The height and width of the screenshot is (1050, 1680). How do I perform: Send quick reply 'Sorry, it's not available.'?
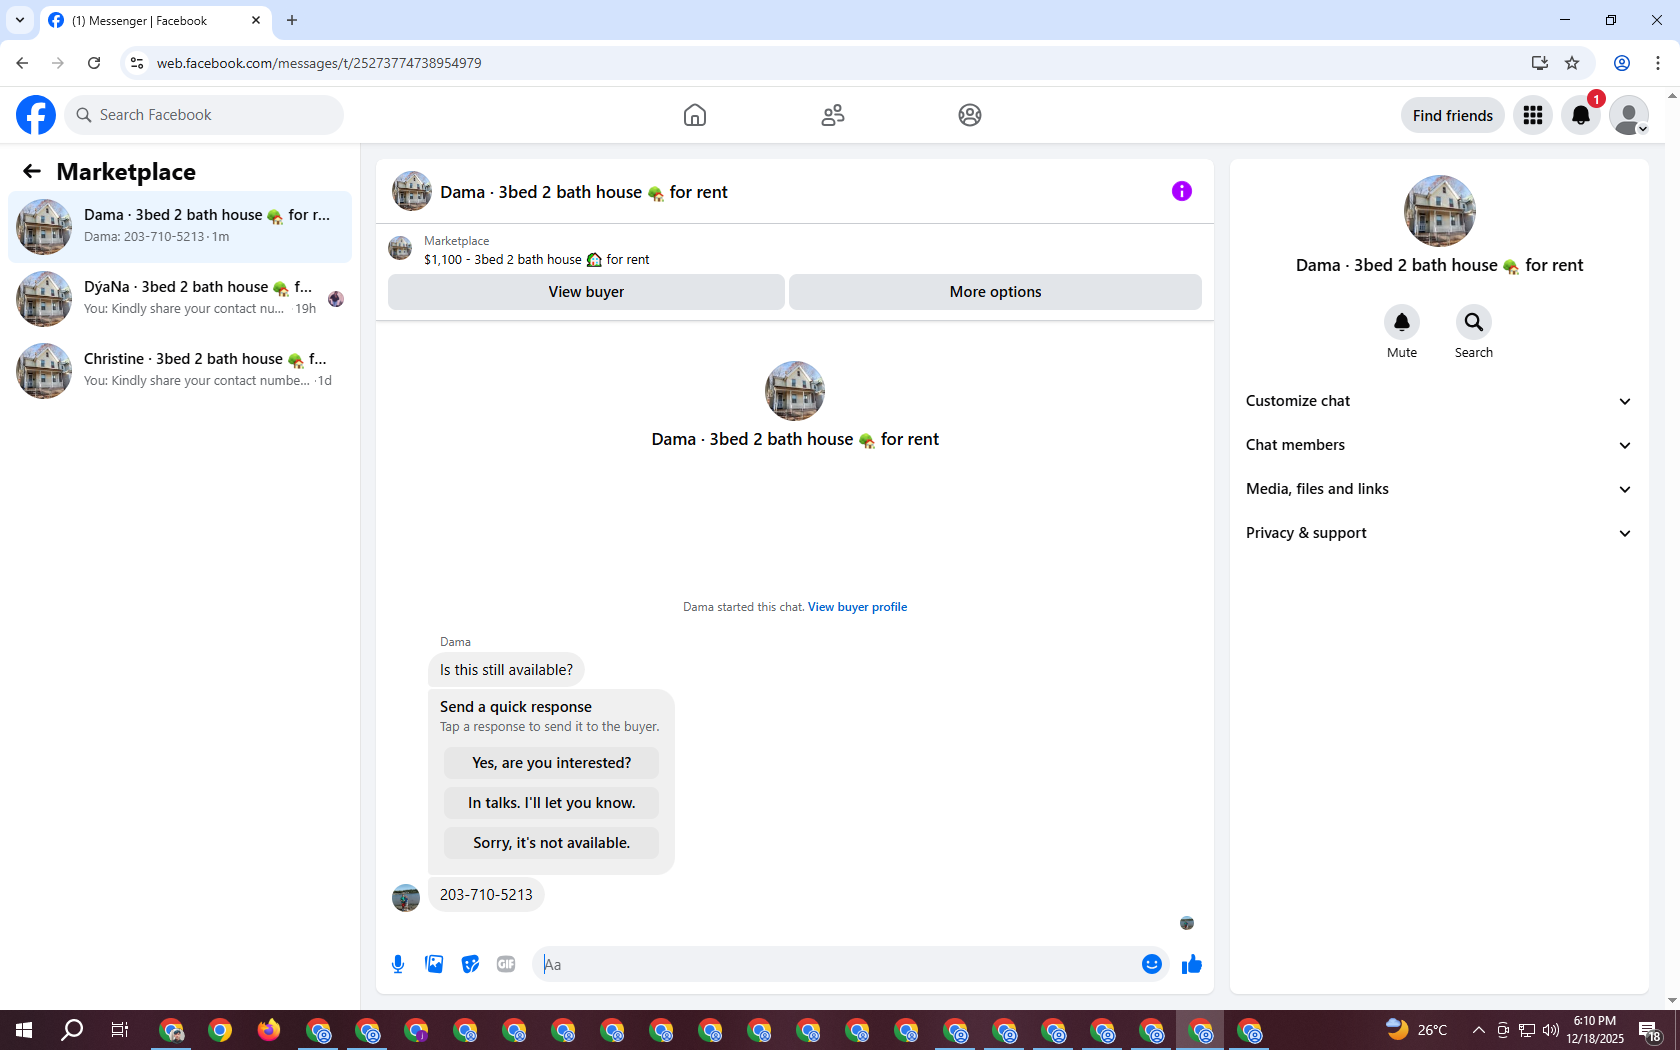551,843
